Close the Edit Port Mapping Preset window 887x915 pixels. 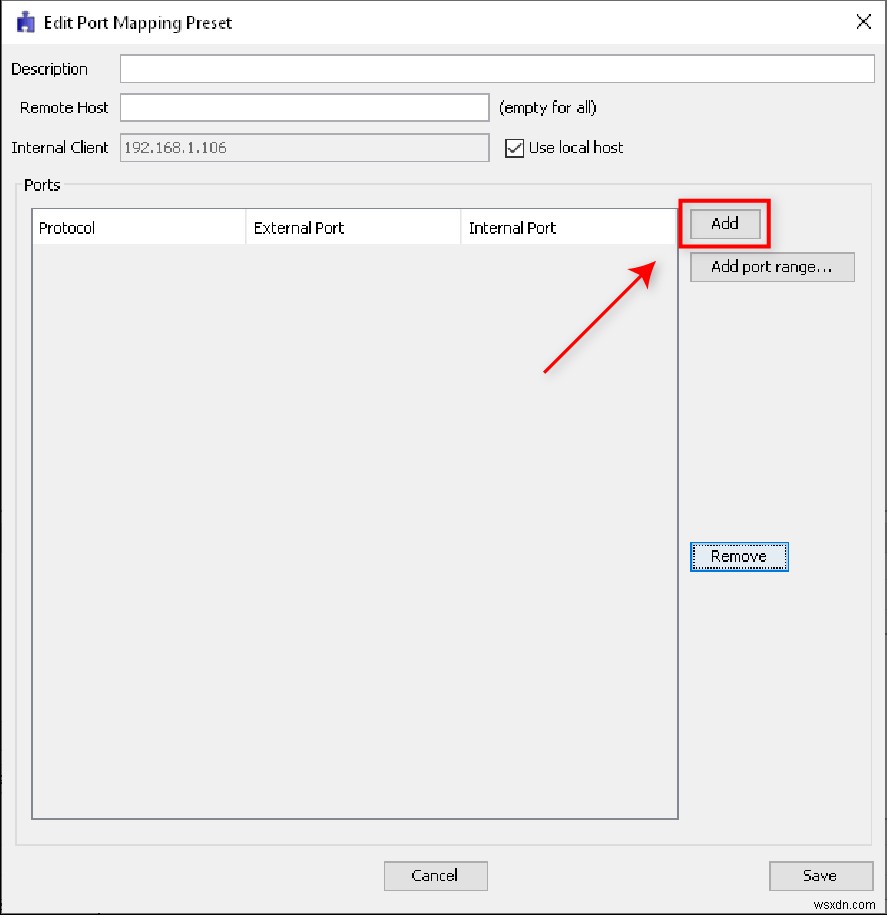pos(863,22)
